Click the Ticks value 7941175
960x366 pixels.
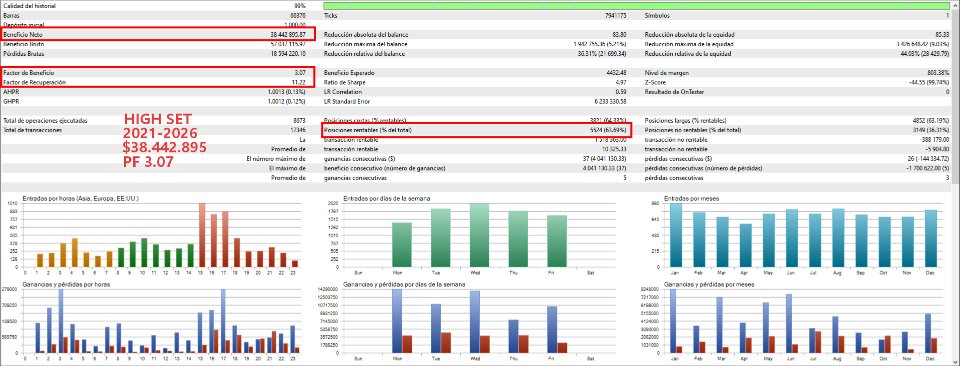[615, 15]
